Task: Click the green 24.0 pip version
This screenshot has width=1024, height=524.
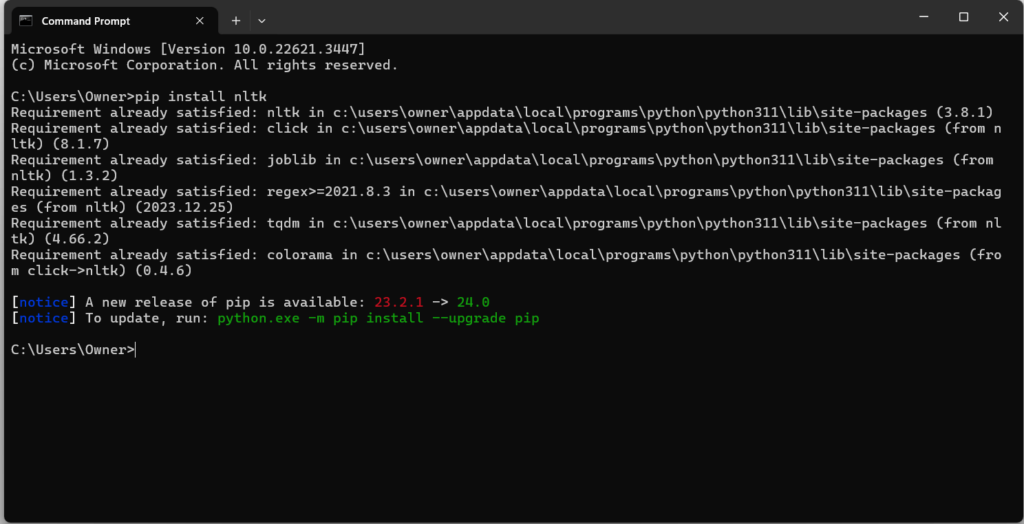Action: tap(473, 302)
